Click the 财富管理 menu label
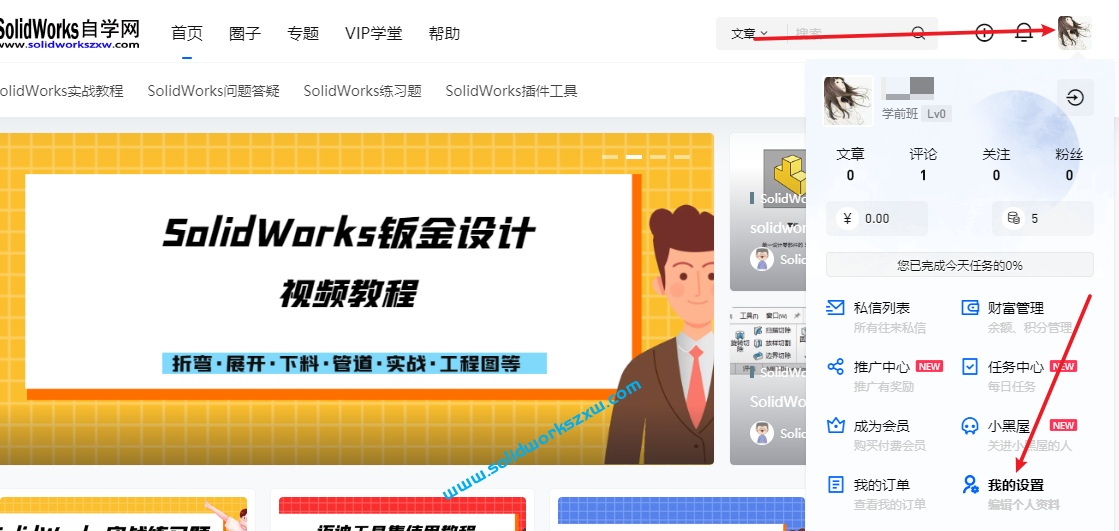Screen dimensions: 1119x531 point(1016,308)
